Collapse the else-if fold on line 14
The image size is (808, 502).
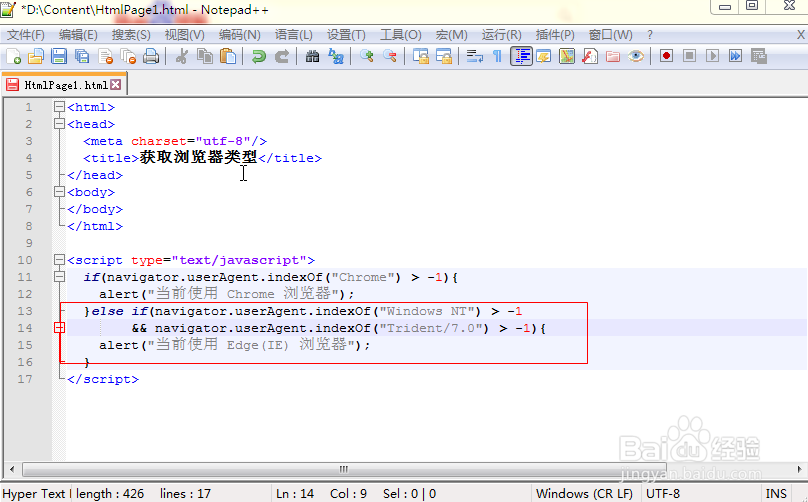[x=59, y=328]
